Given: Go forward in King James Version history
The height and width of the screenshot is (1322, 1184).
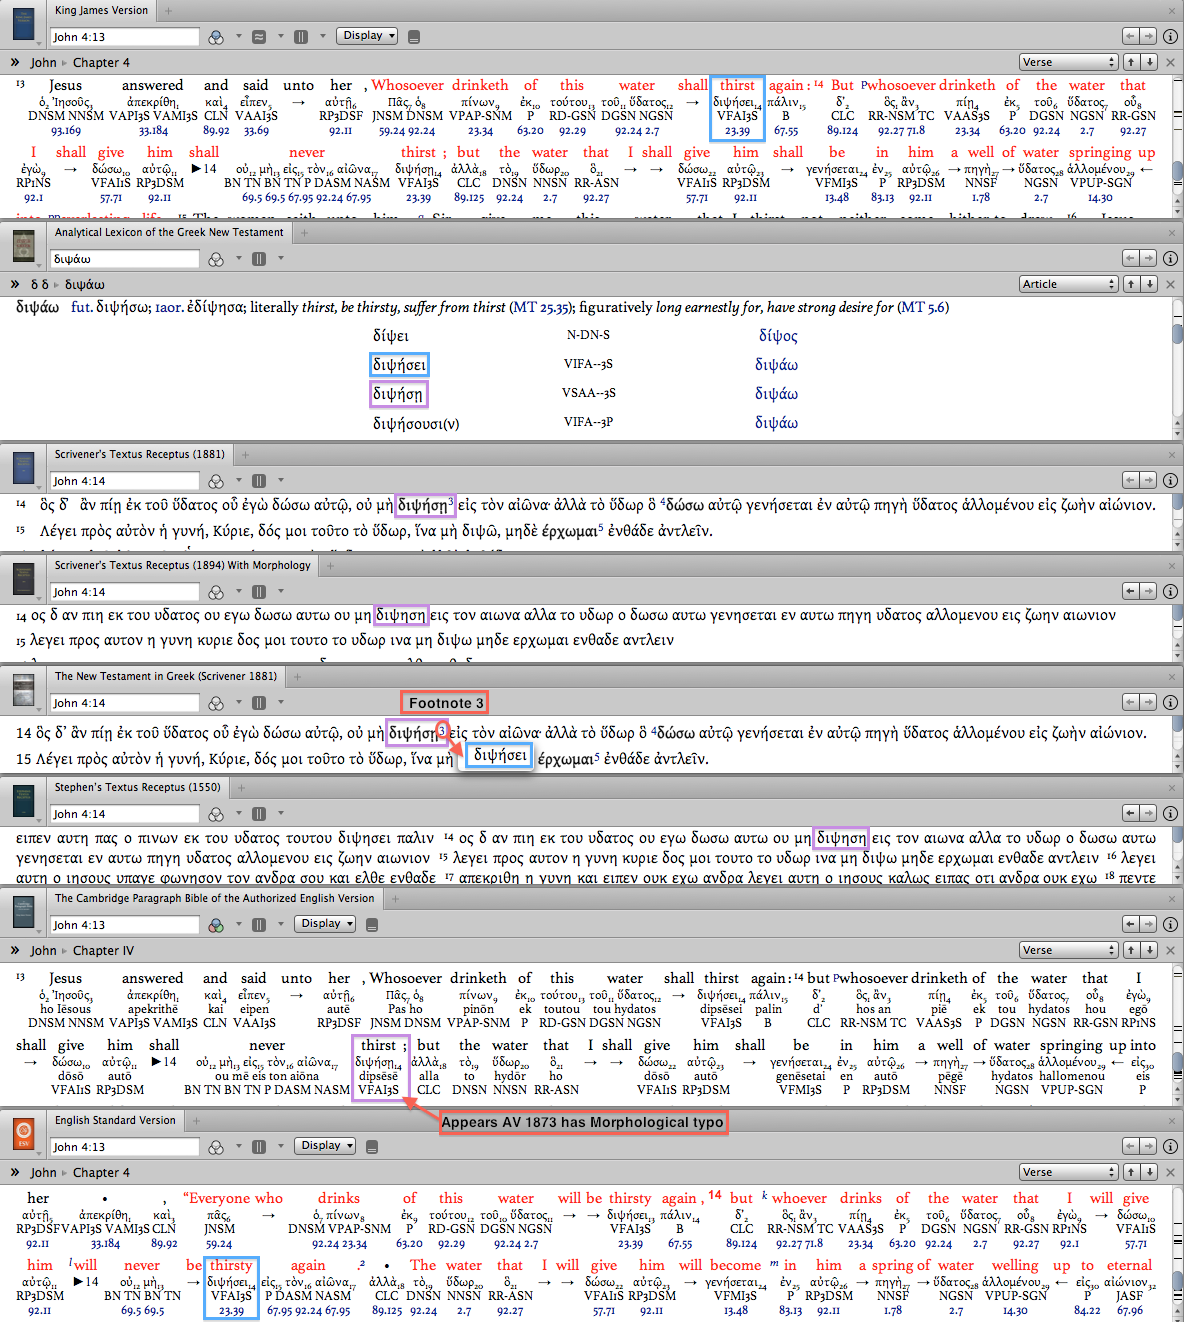Looking at the screenshot, I should pyautogui.click(x=1148, y=36).
